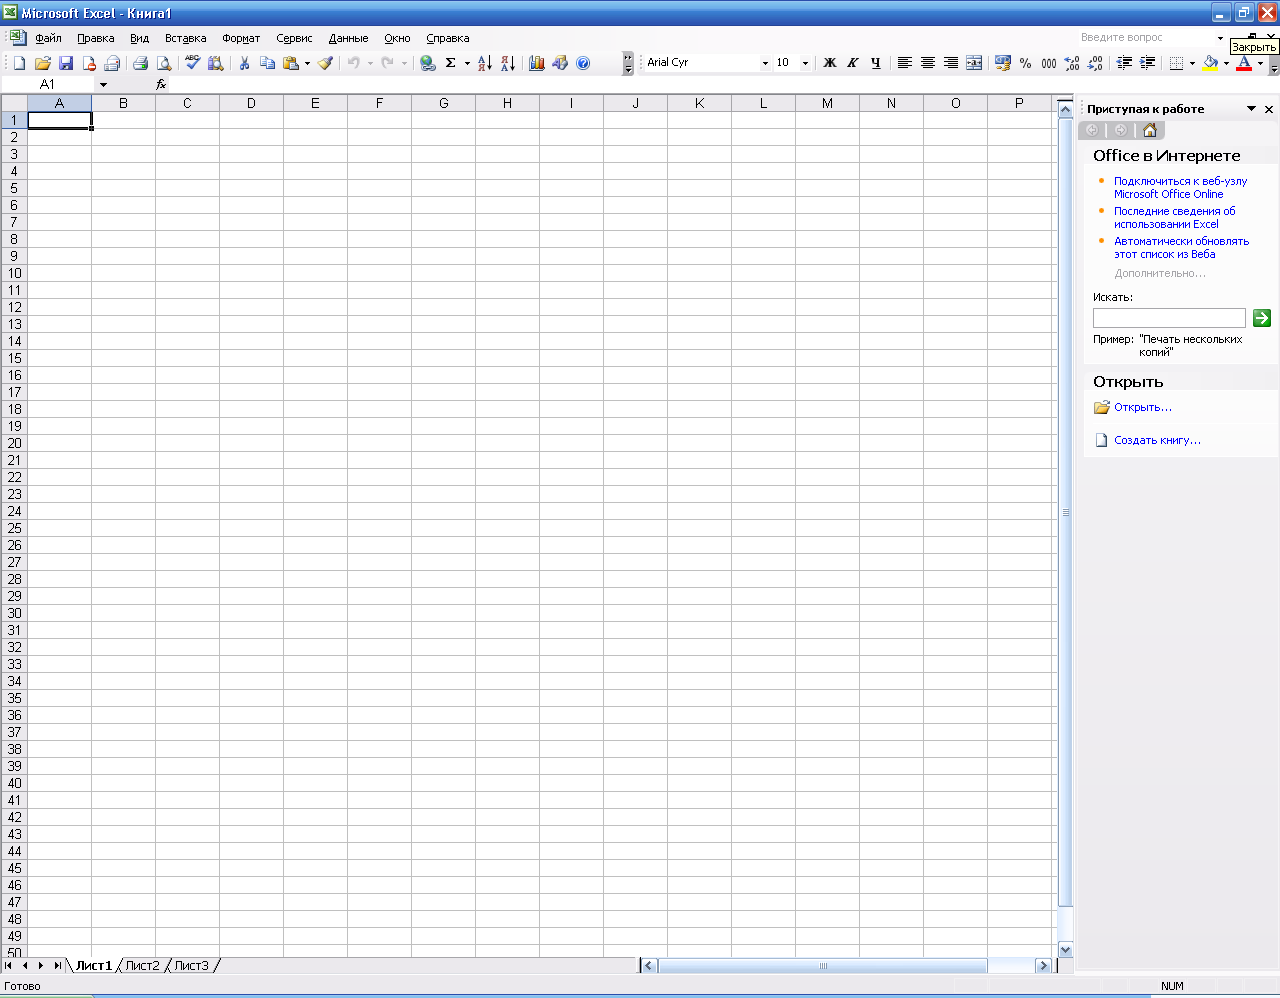Click 'Автоматически обновлять этот список из Веба'
The width and height of the screenshot is (1280, 998).
[1182, 248]
